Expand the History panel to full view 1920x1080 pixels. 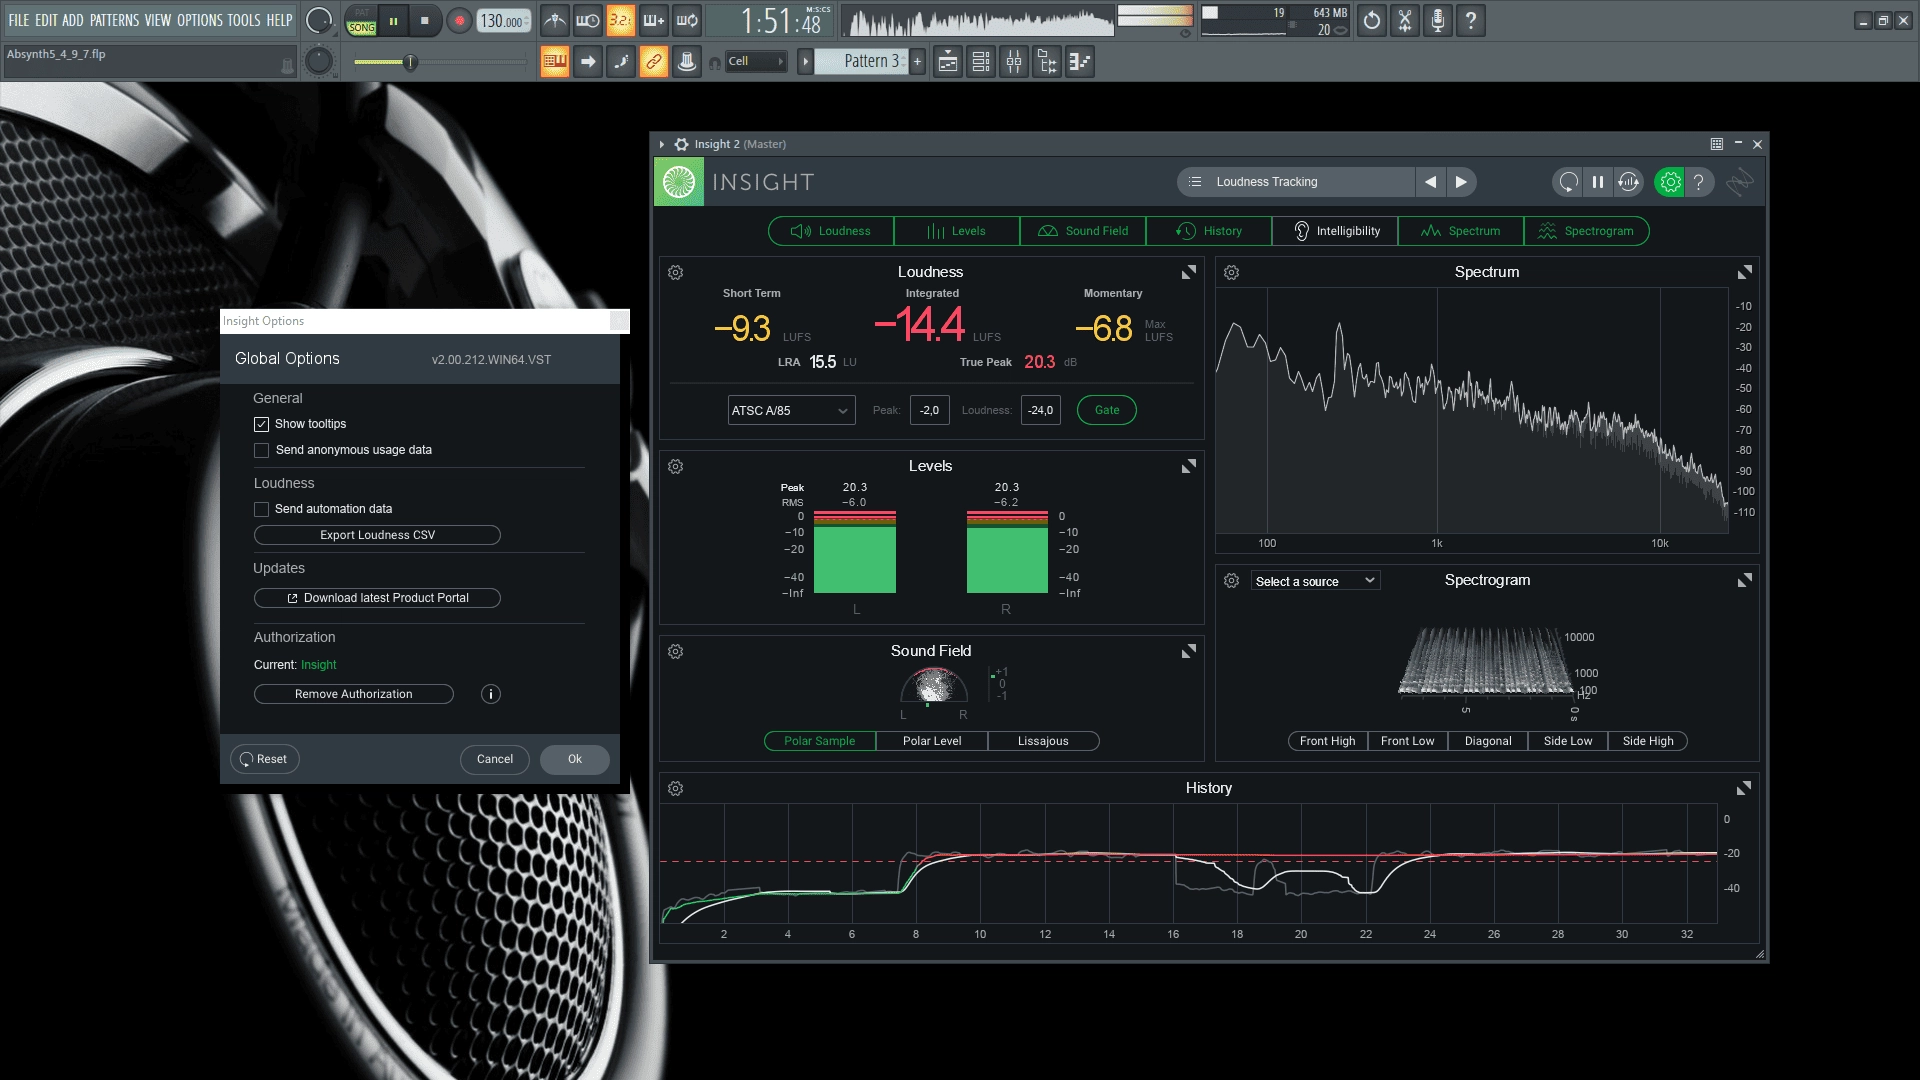[1744, 789]
